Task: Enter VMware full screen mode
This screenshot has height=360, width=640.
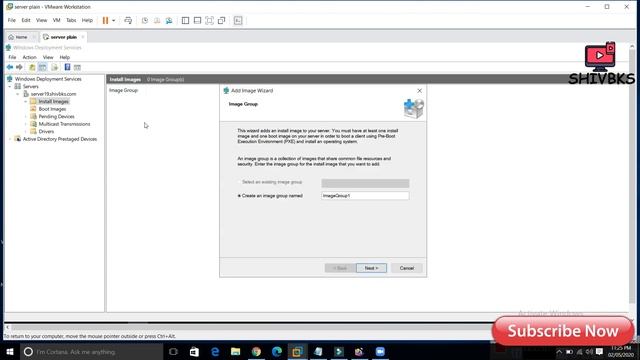Action: point(209,20)
